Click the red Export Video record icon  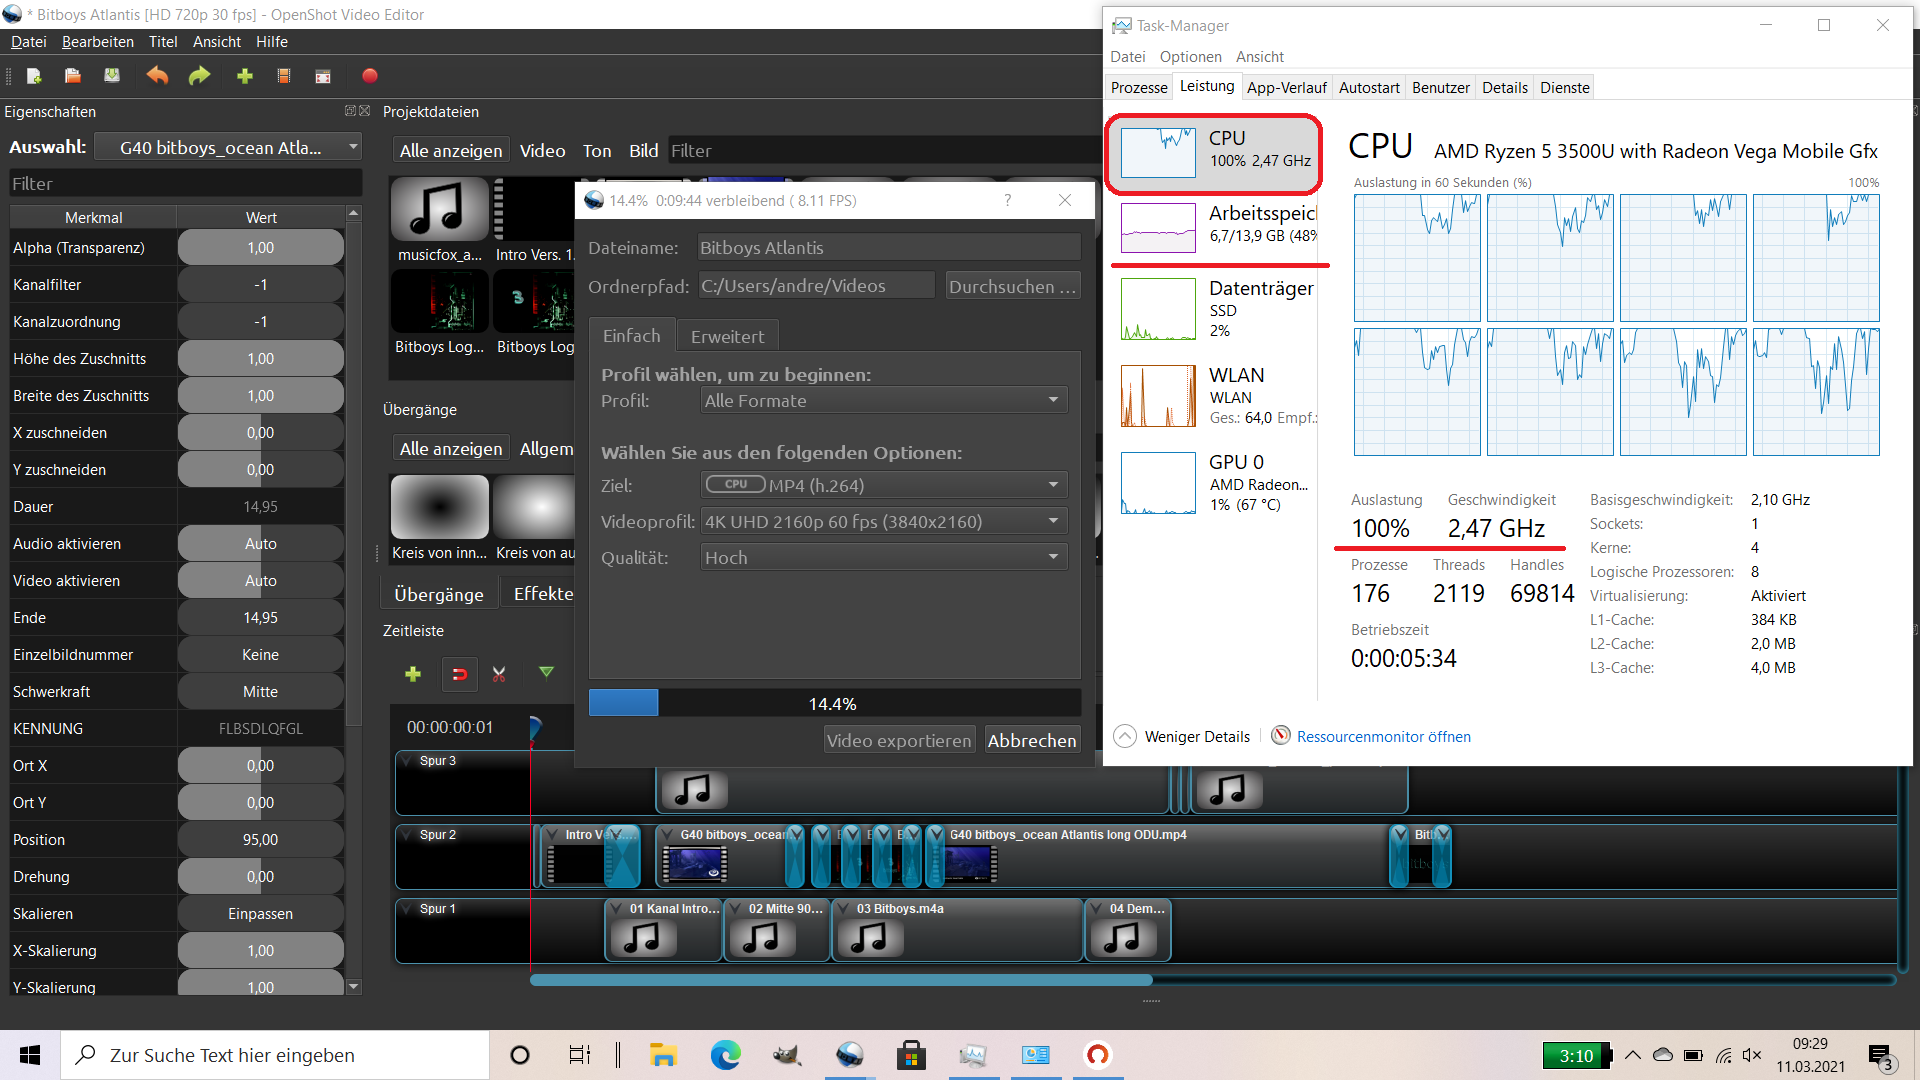coord(369,76)
